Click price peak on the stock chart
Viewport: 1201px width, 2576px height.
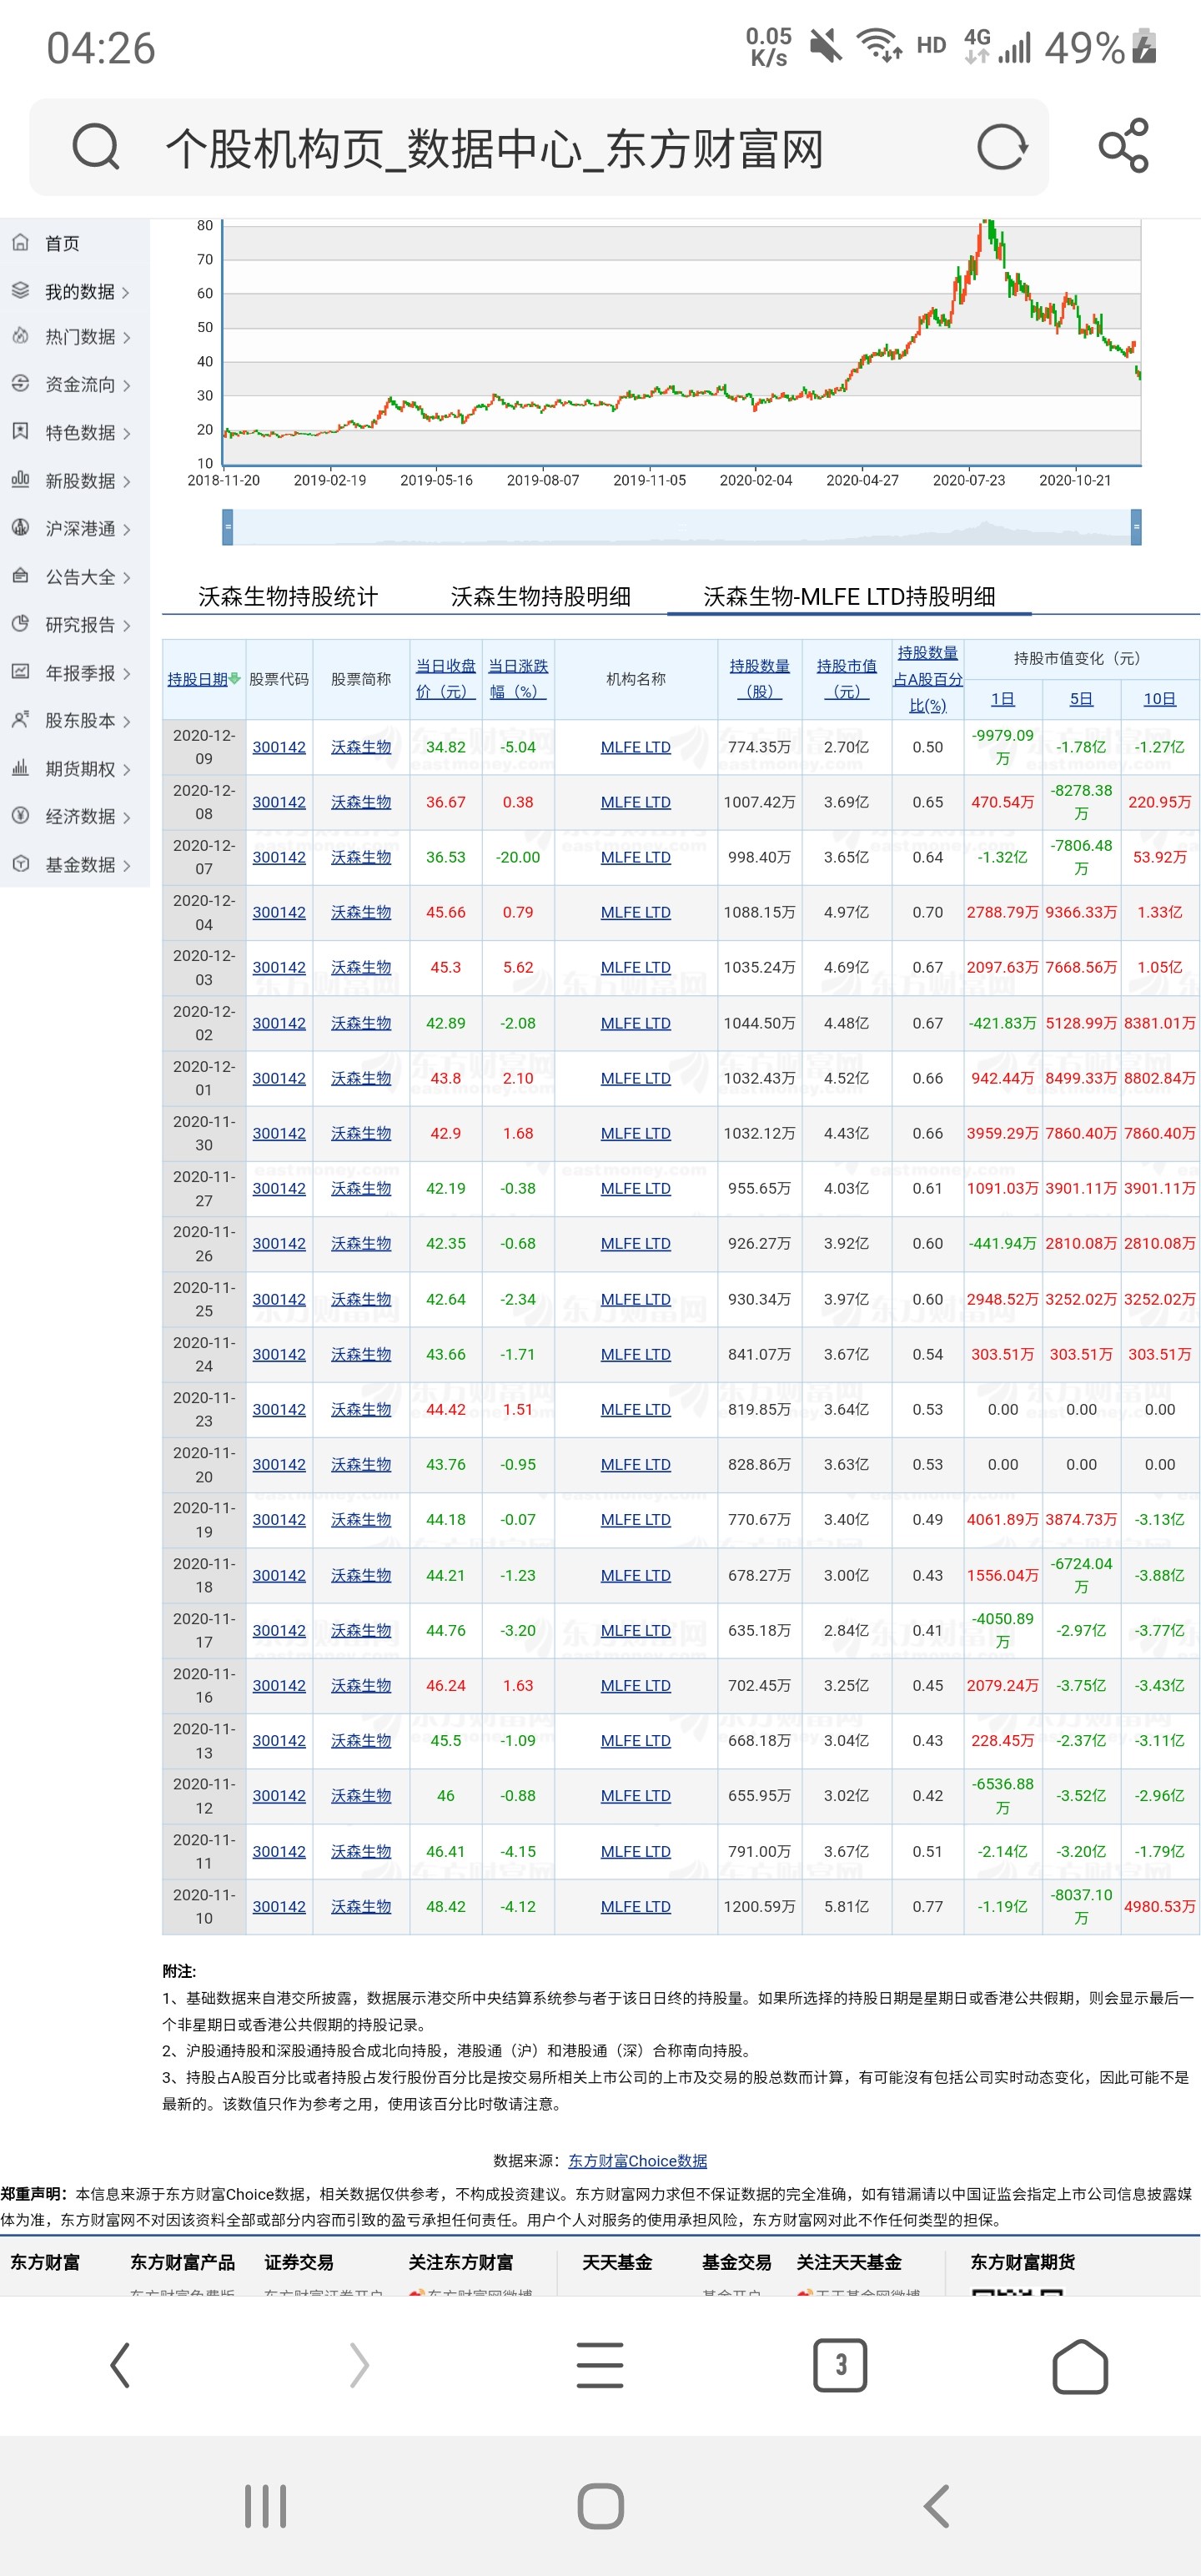[988, 224]
